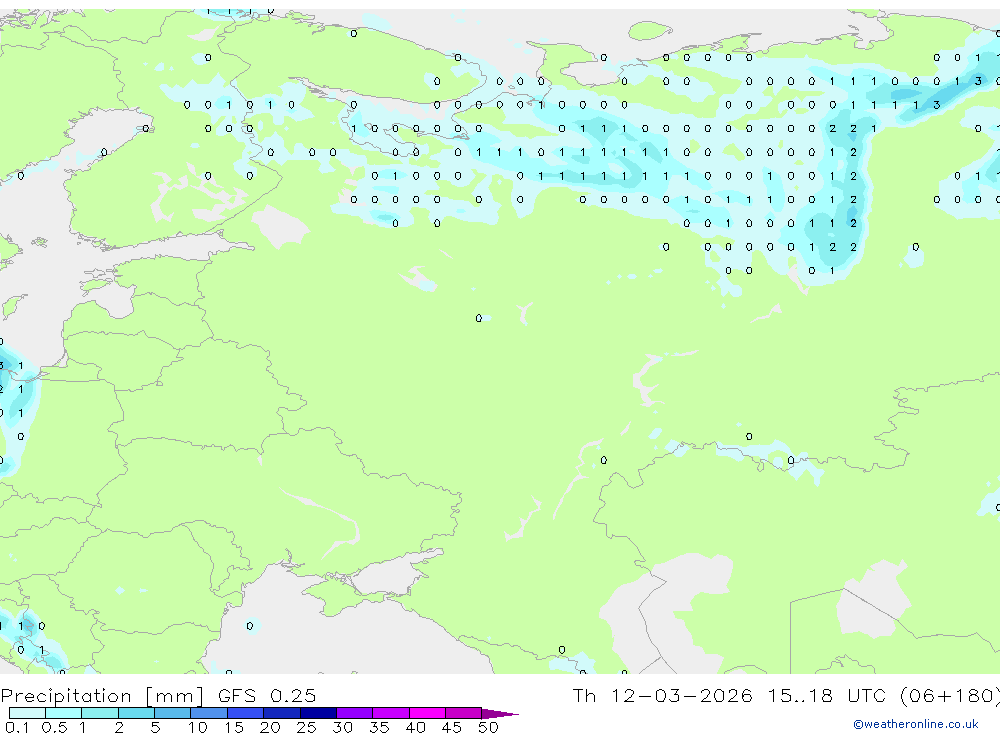Viewport: 1000px width, 733px height.
Task: Click the '12-03-2026' date text
Action: click(681, 695)
